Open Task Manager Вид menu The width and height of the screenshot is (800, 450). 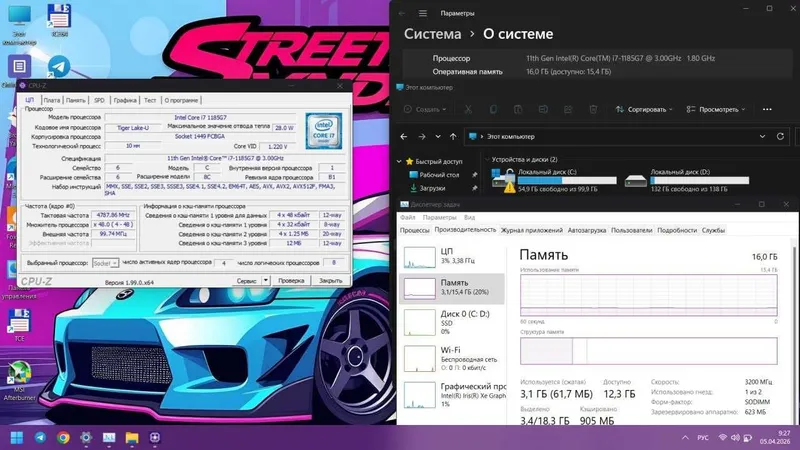[469, 217]
